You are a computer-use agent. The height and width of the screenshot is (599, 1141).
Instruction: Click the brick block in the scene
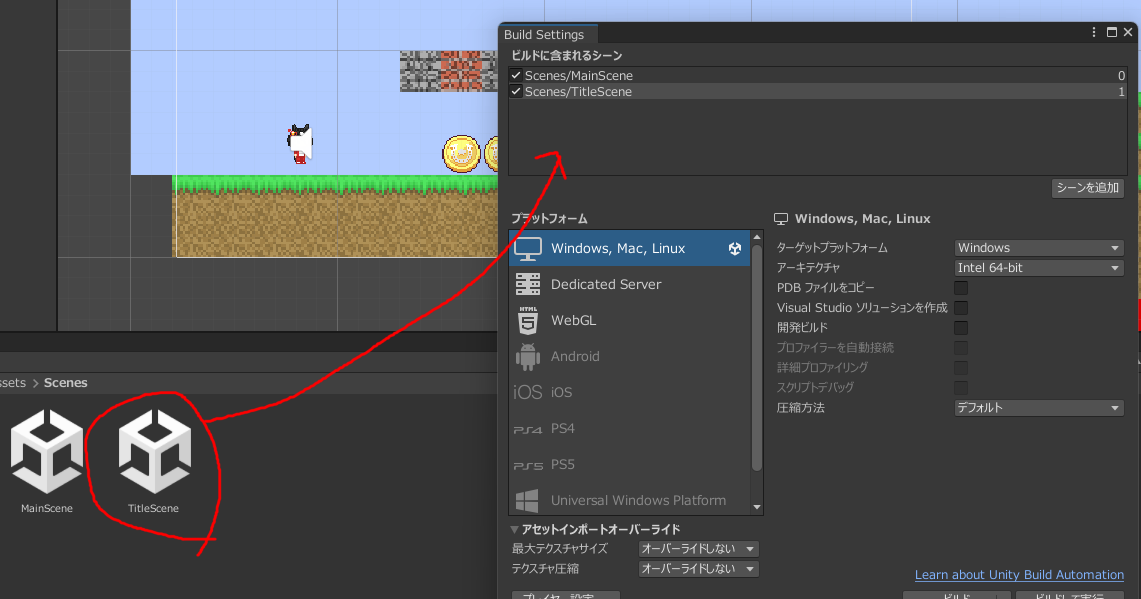pos(460,71)
